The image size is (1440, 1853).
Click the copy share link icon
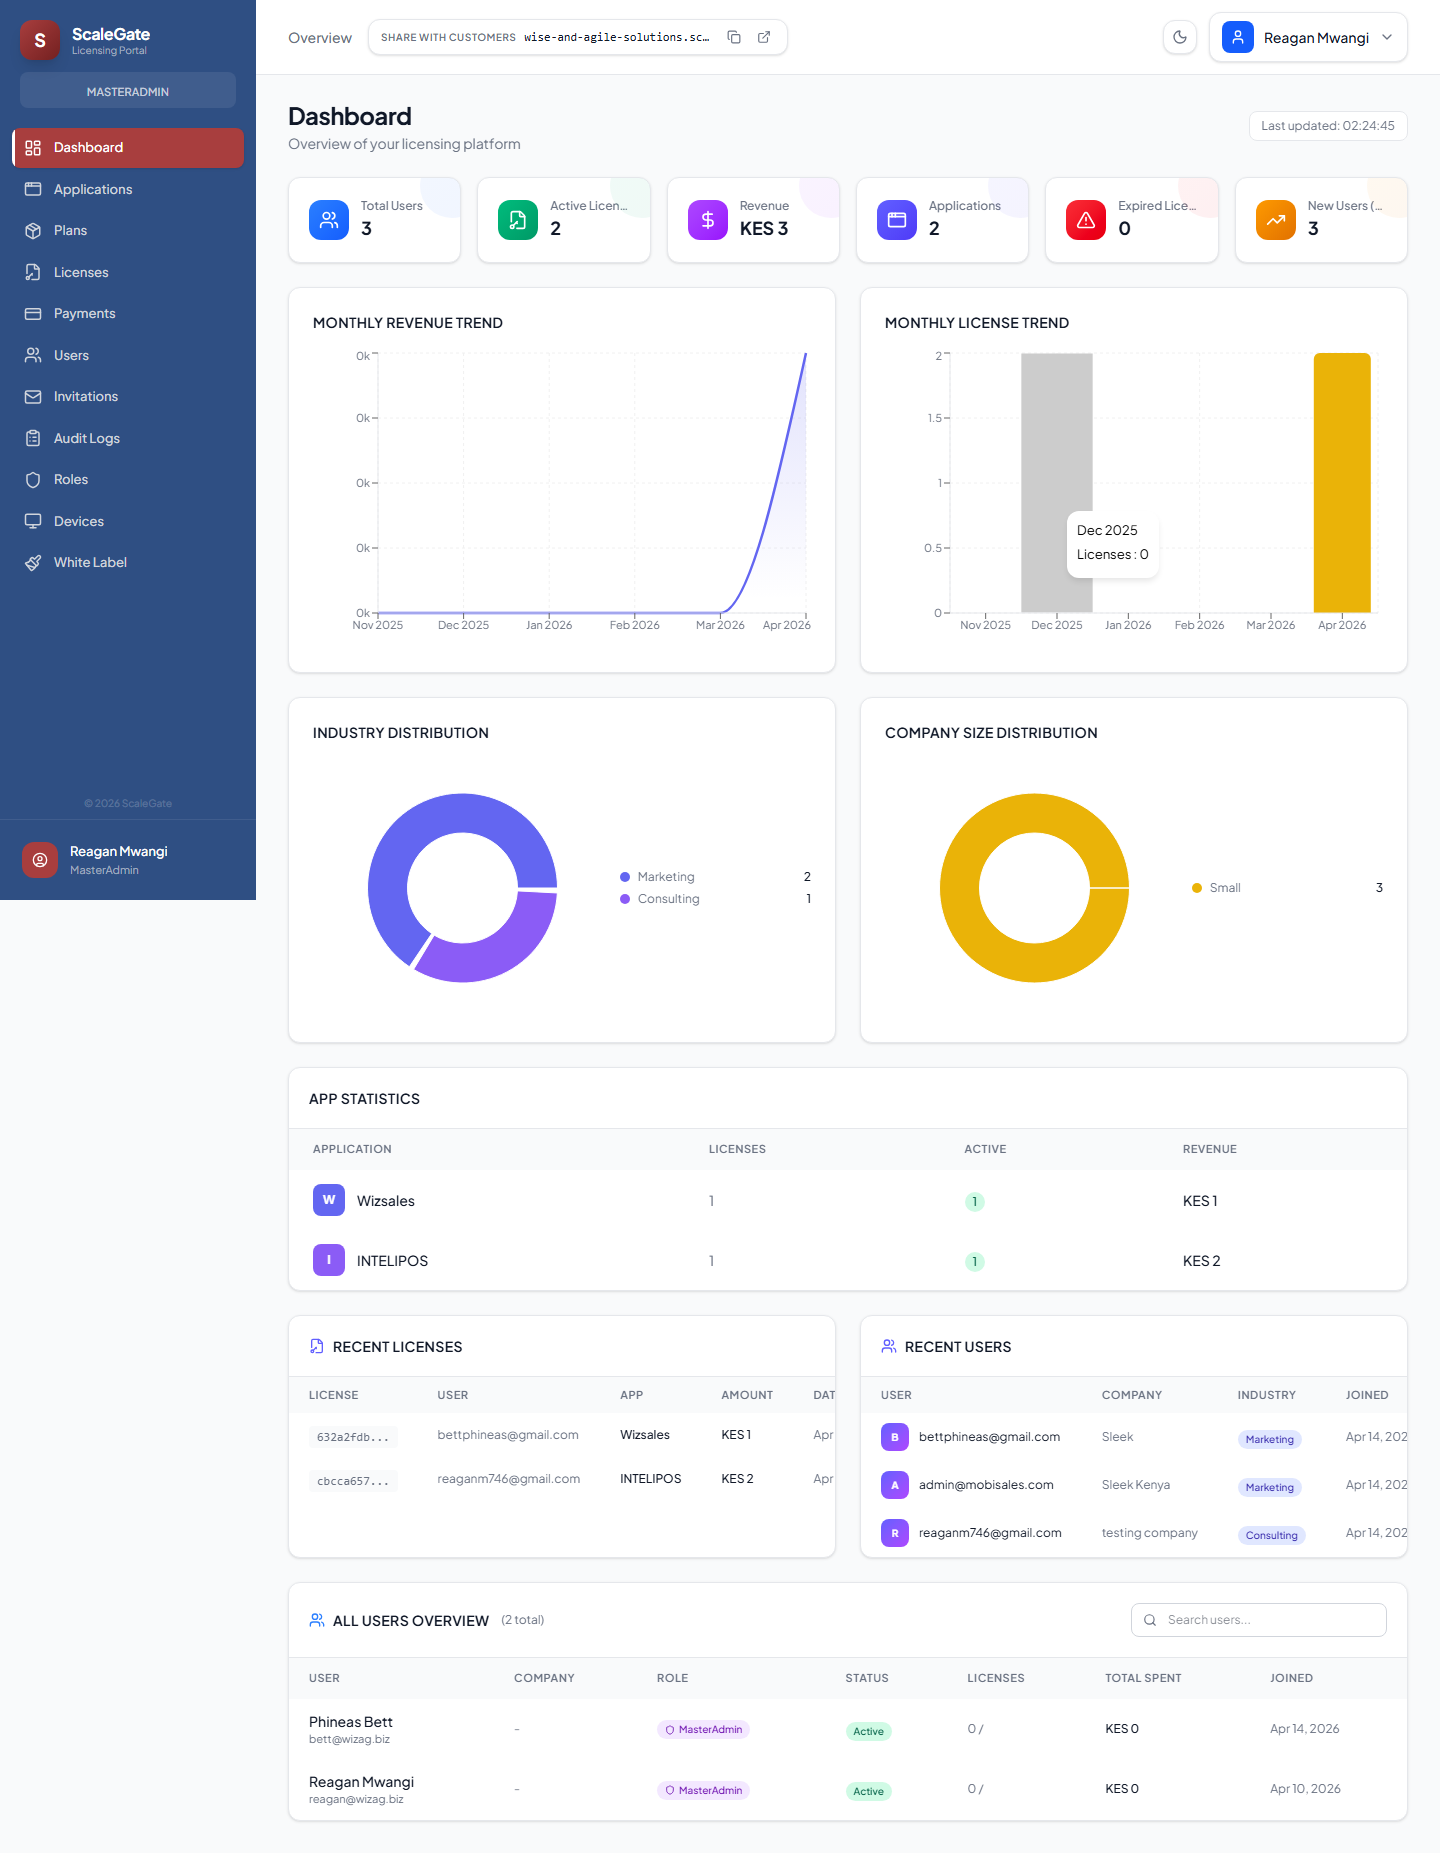[734, 37]
